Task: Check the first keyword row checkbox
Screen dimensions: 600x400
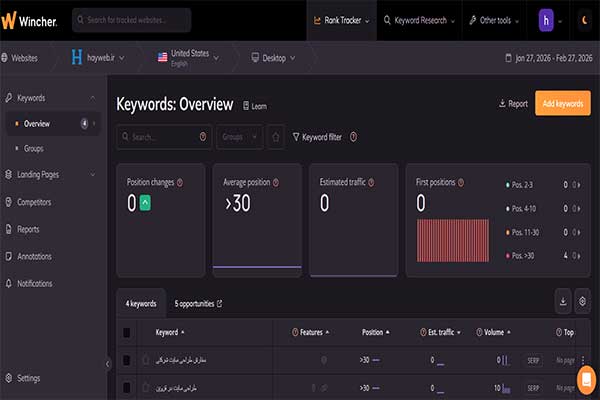Action: (127, 360)
